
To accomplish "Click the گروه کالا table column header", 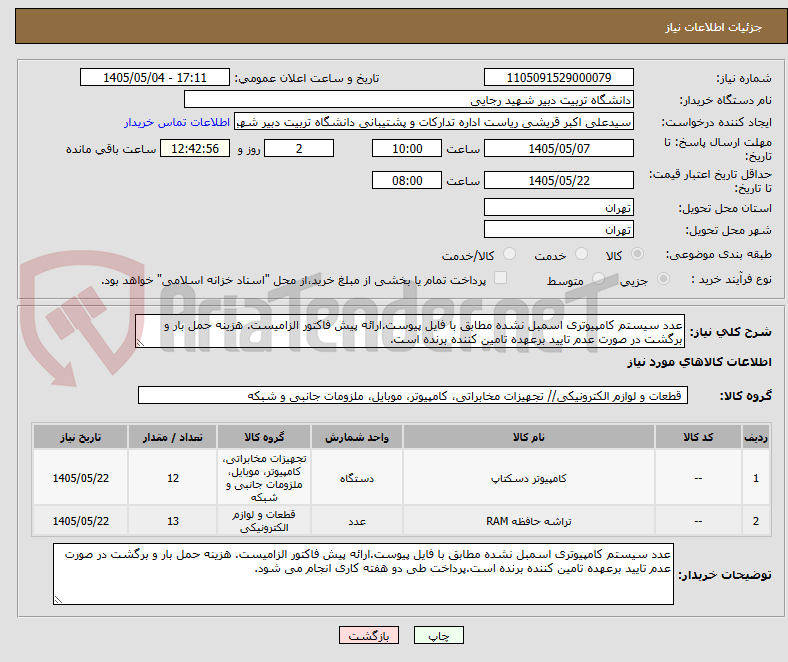I will 264,437.
